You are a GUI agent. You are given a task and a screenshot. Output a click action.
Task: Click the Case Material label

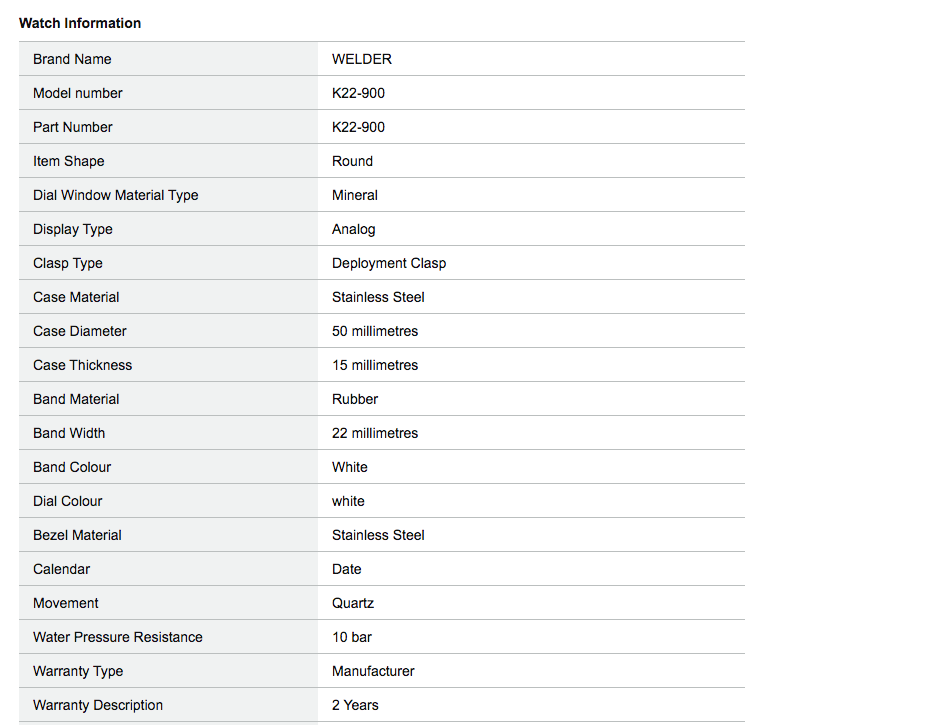click(76, 297)
